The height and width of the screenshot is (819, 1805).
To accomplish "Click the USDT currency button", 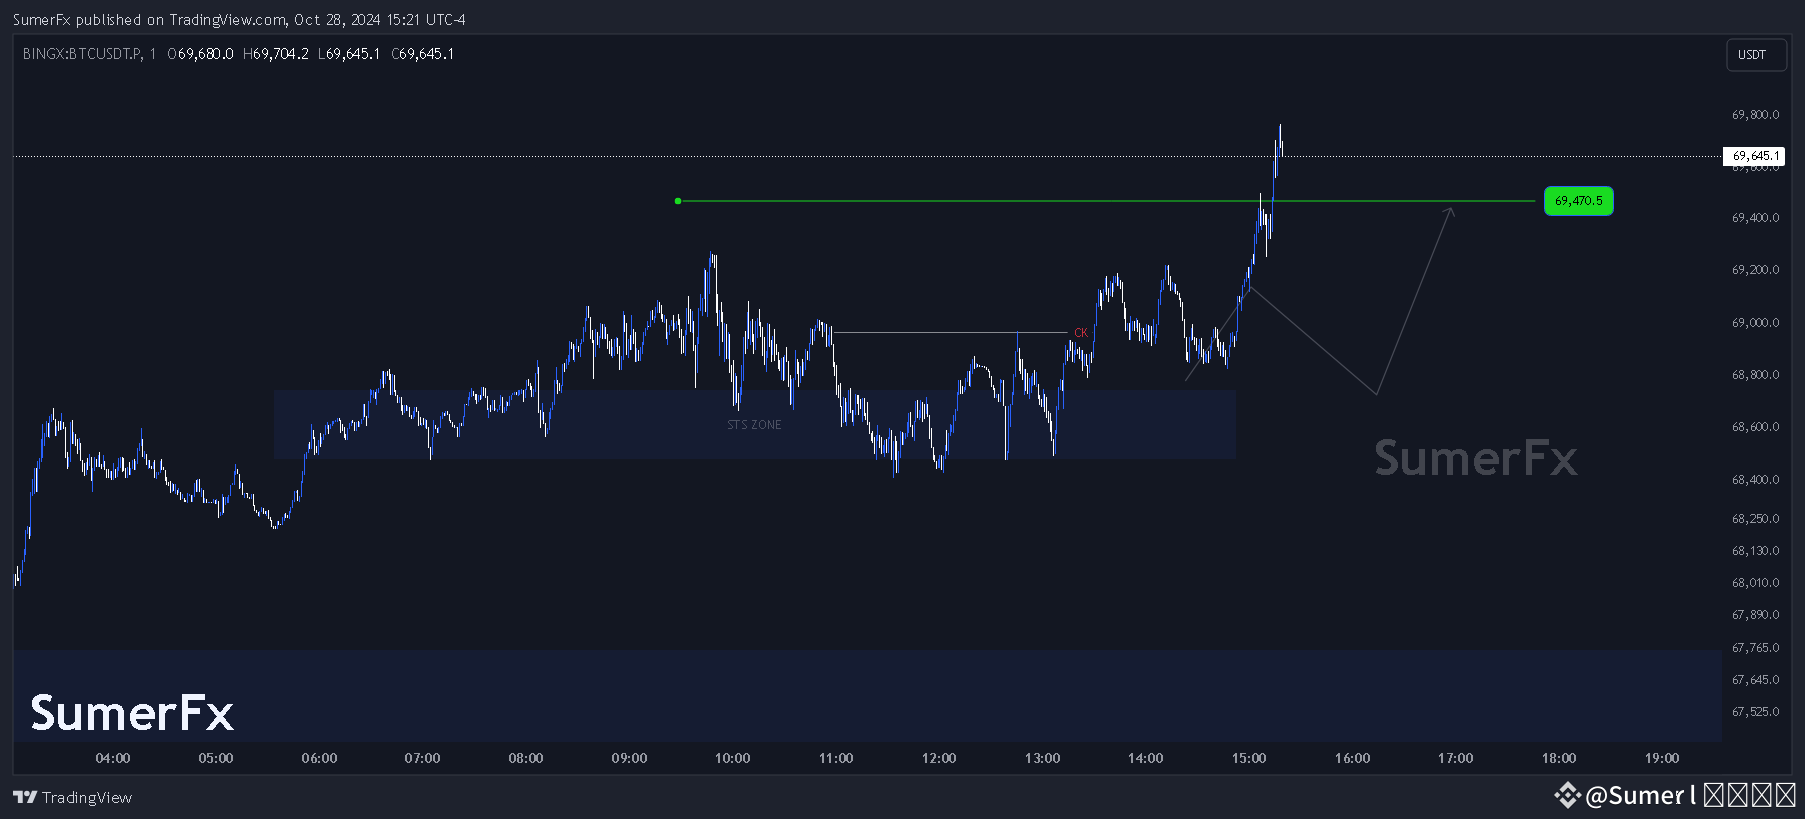I will coord(1756,55).
